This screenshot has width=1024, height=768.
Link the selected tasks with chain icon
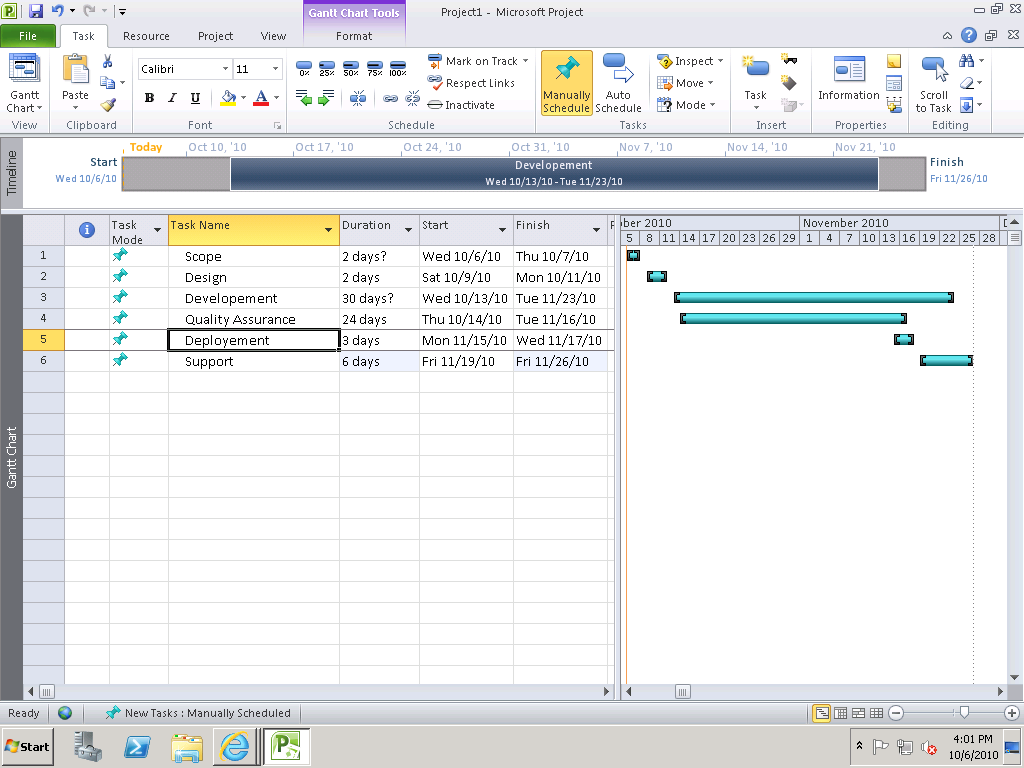pos(388,99)
